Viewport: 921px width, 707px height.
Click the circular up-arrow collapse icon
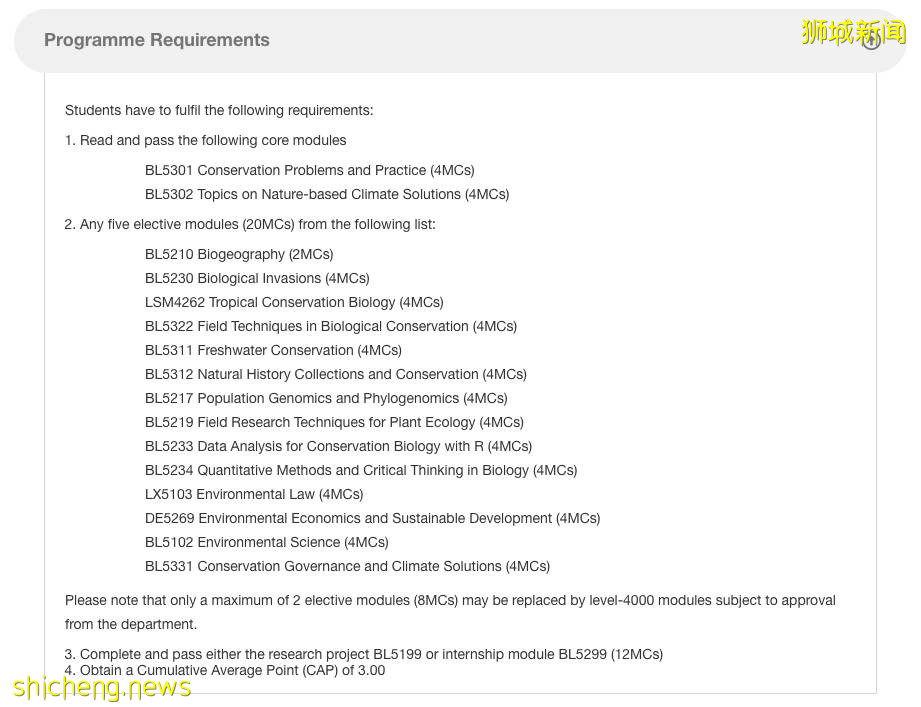tap(871, 40)
